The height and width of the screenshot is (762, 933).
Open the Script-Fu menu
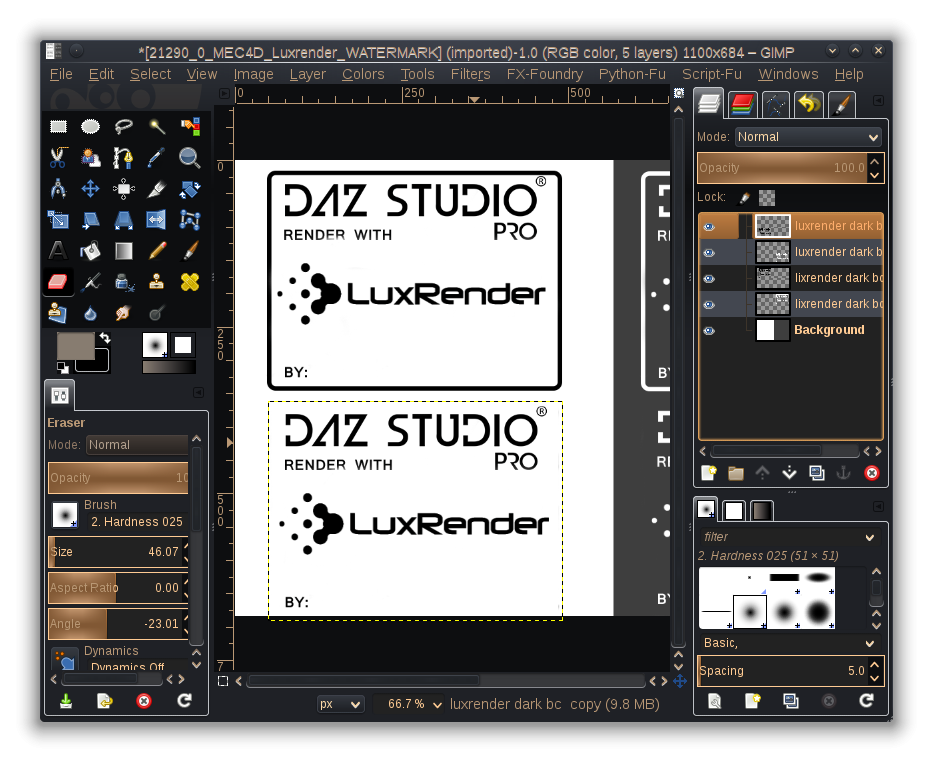point(712,74)
